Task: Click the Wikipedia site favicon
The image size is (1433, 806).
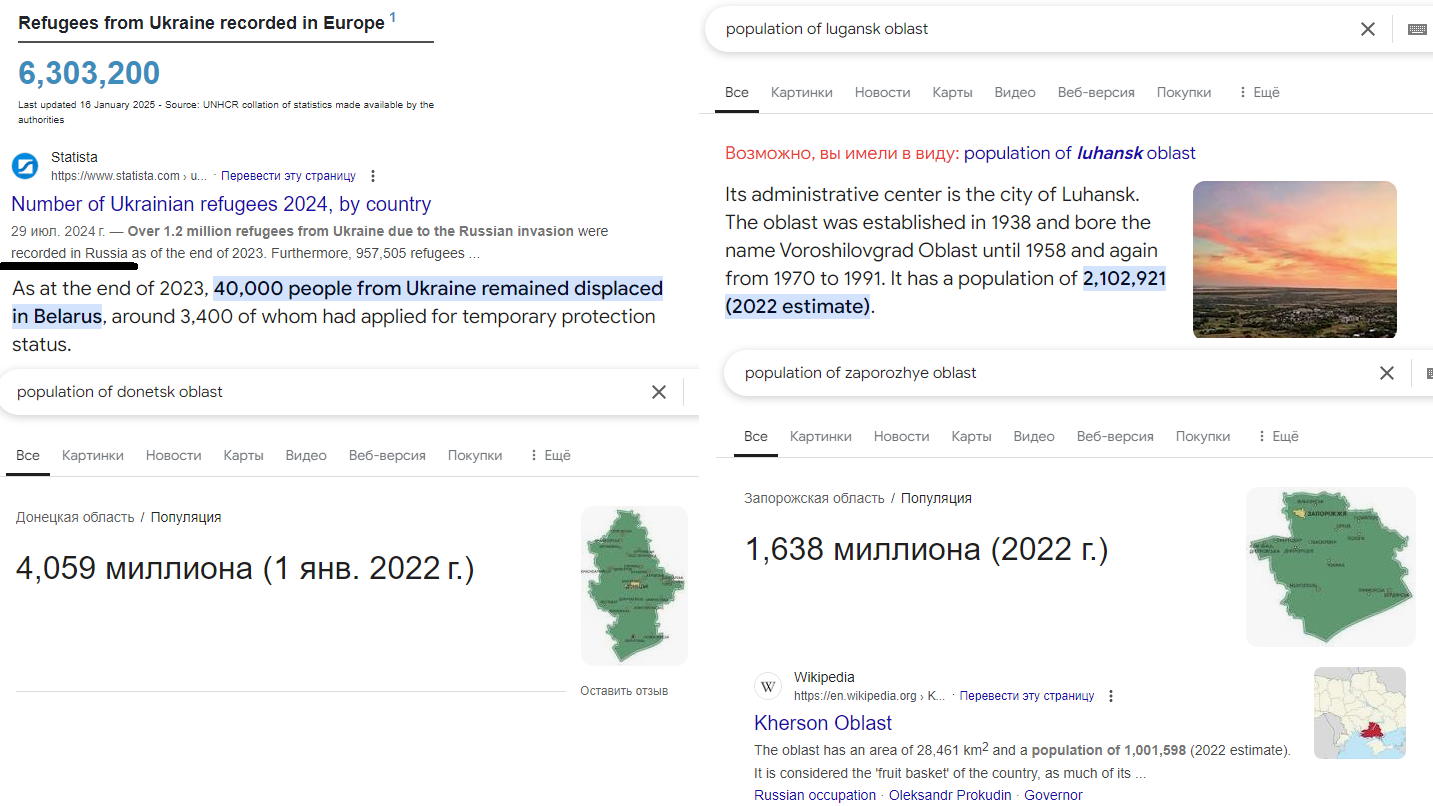Action: click(768, 686)
